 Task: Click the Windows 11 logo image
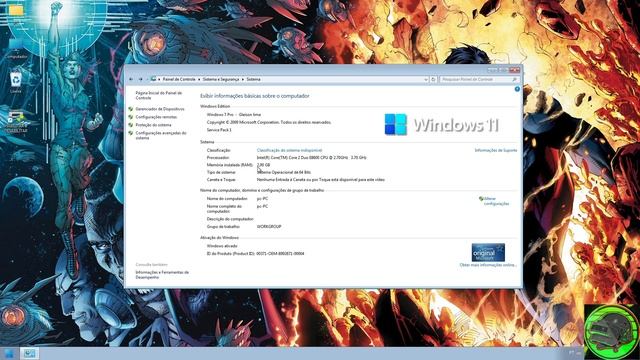point(441,124)
